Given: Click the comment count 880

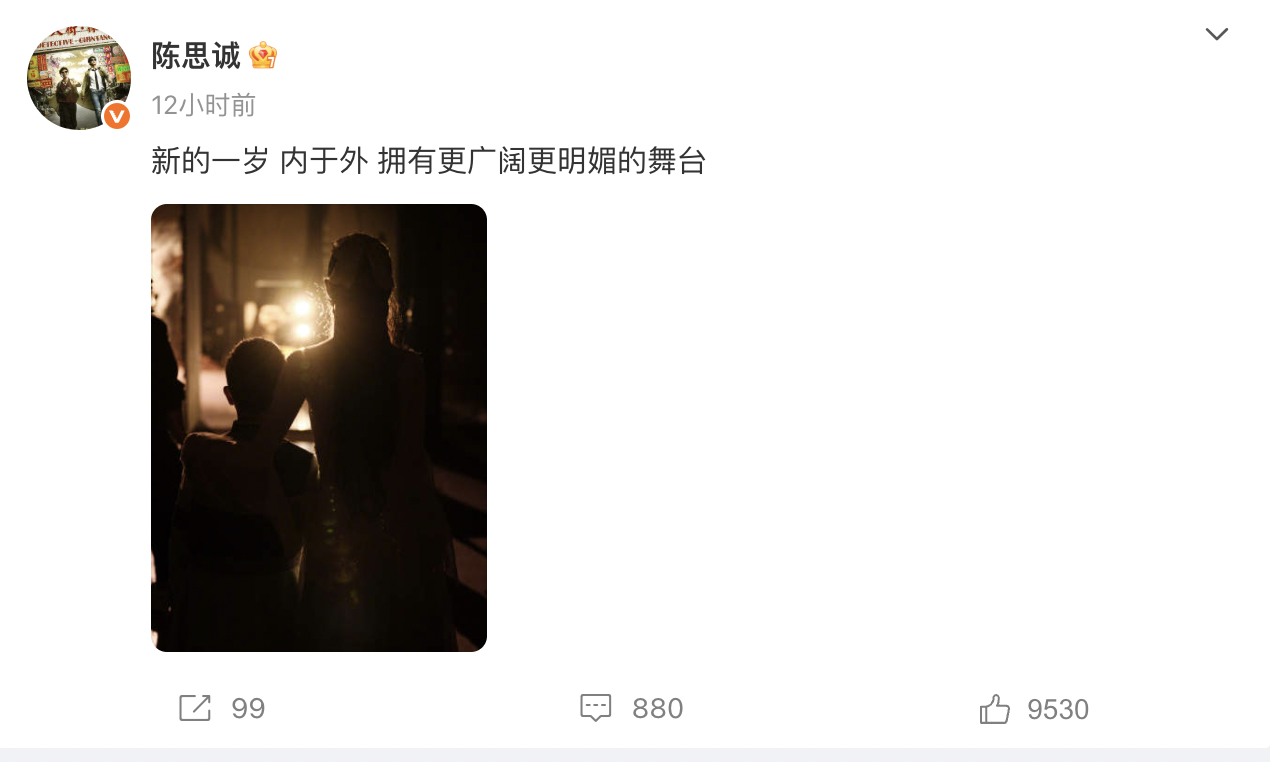Looking at the screenshot, I should point(658,709).
